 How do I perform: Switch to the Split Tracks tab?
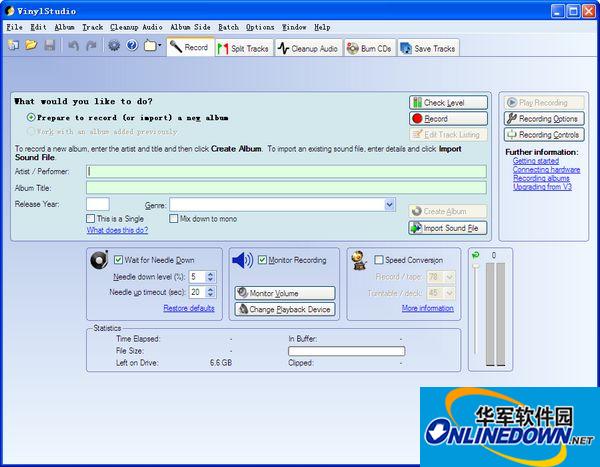tap(244, 48)
